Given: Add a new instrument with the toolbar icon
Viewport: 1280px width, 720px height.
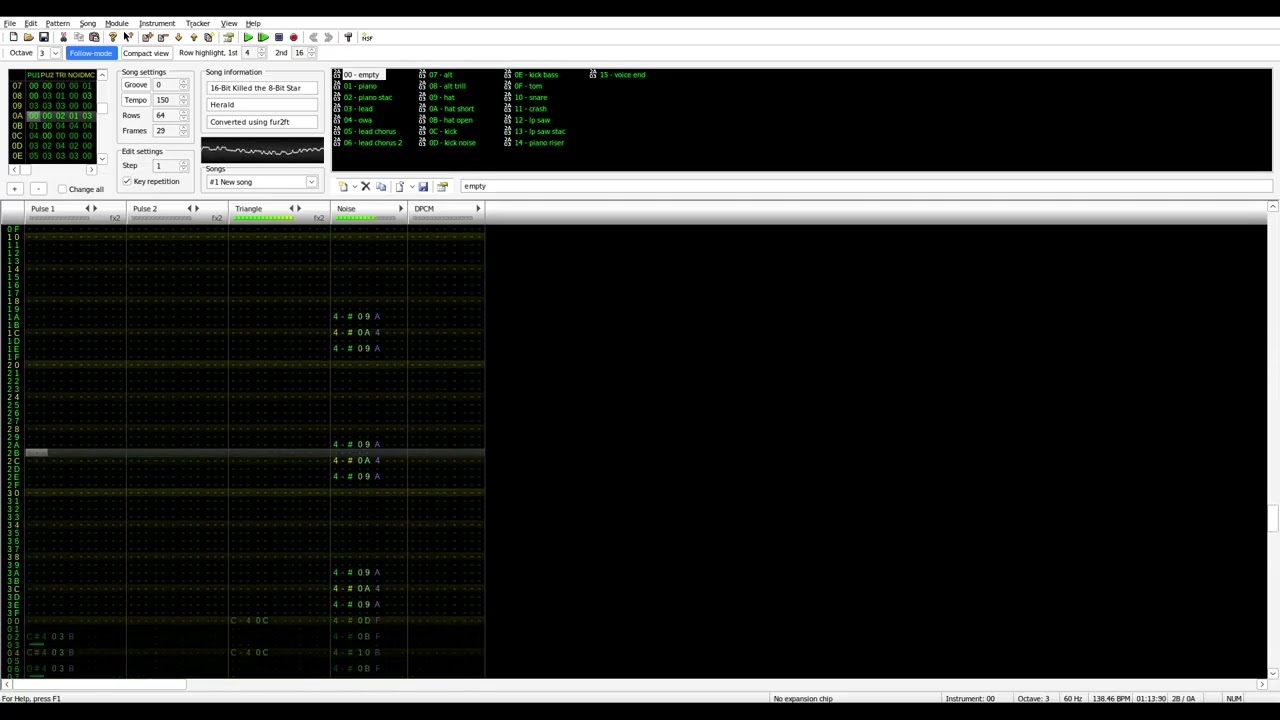Looking at the screenshot, I should [x=343, y=186].
